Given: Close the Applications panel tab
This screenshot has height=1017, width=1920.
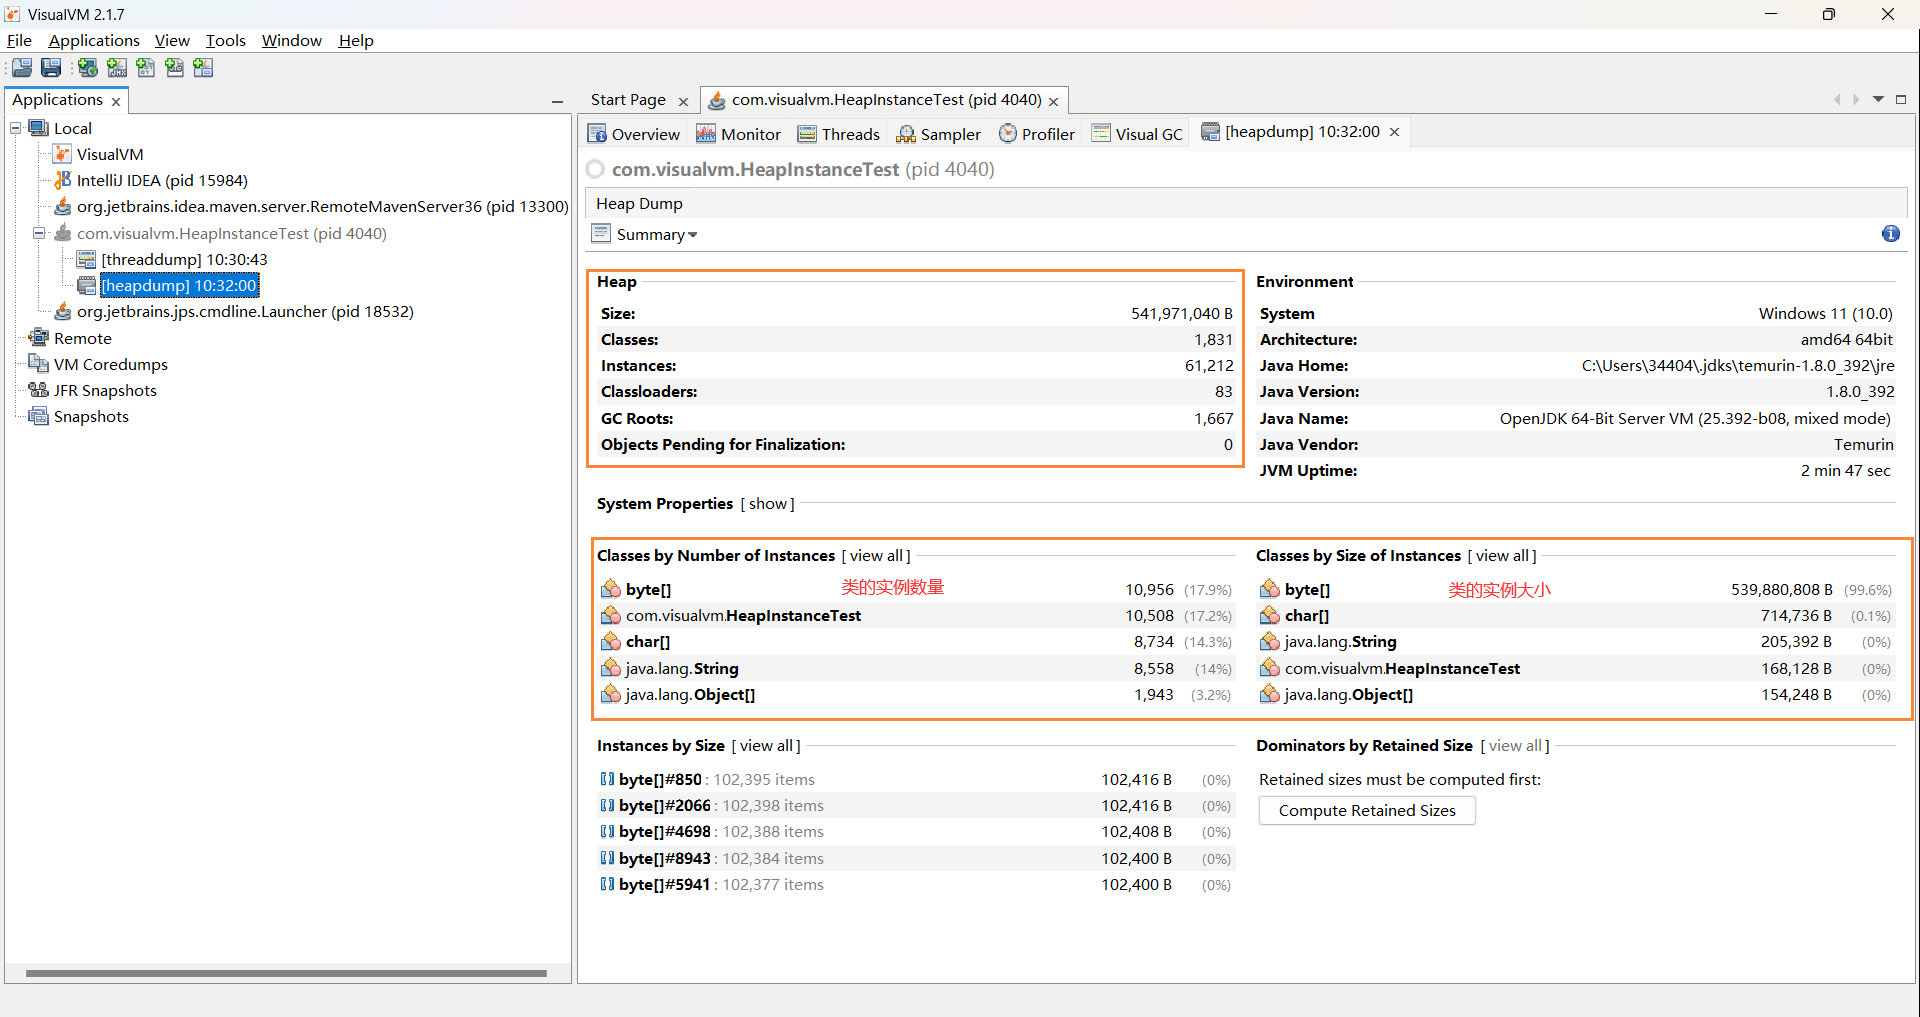Looking at the screenshot, I should click(x=116, y=101).
